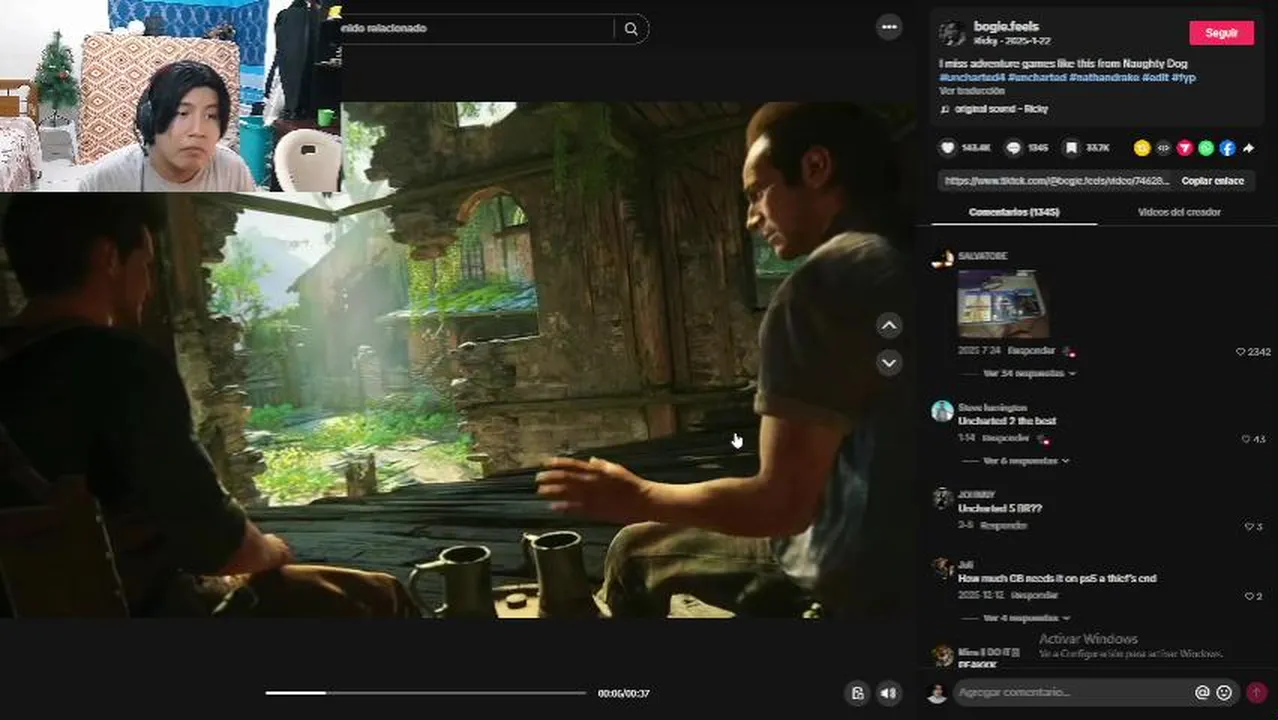This screenshot has width=1278, height=720.
Task: Click the 'Agregar comentario...' input field
Action: click(x=1072, y=692)
